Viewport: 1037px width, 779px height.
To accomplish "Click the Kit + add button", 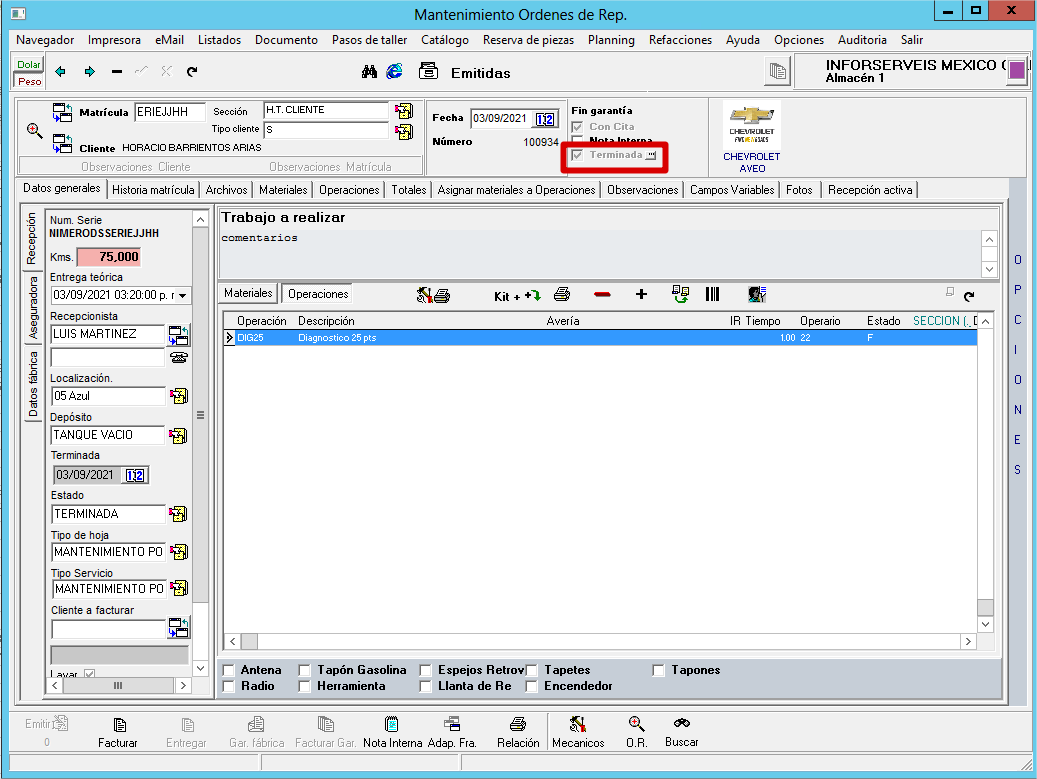I will pyautogui.click(x=517, y=295).
